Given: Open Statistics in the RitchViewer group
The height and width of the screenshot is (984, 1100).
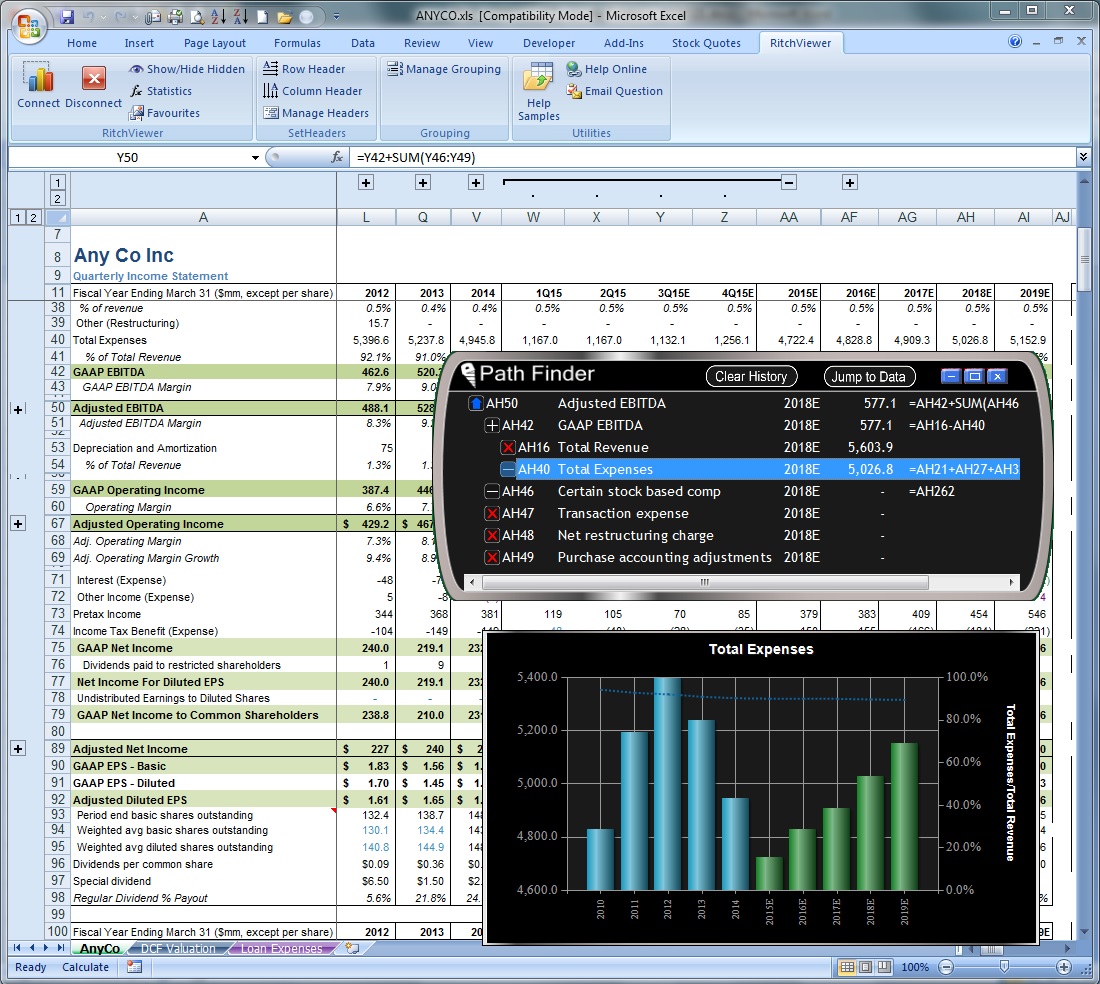Looking at the screenshot, I should pos(161,90).
